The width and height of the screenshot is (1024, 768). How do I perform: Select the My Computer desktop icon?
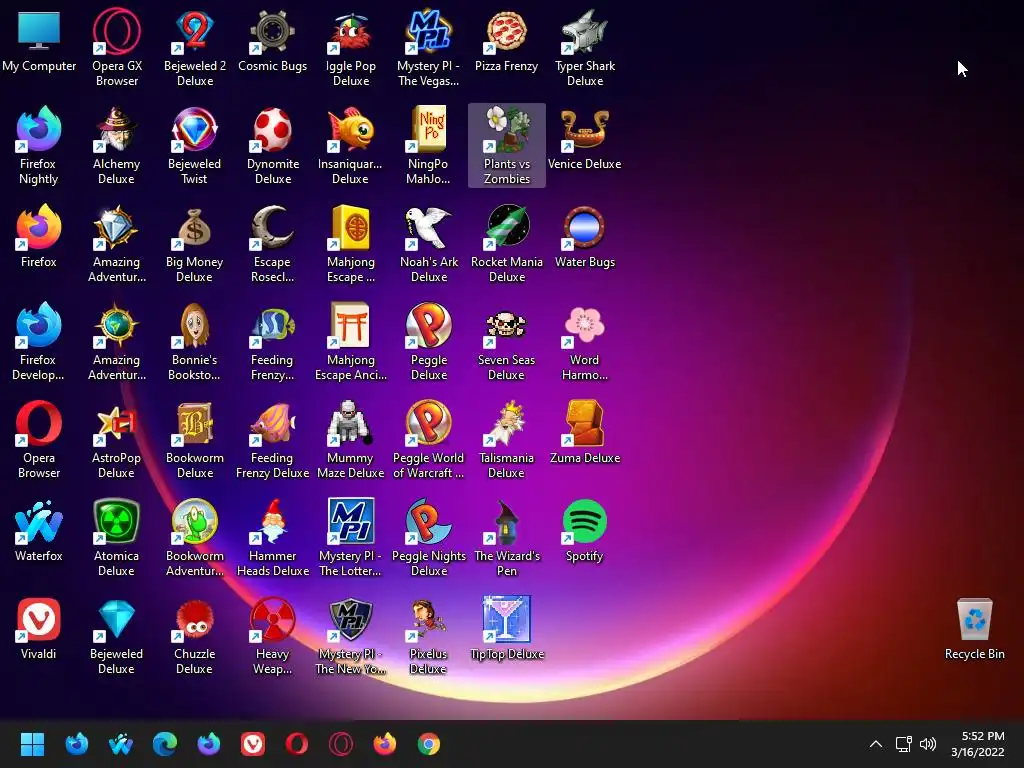pos(39,40)
